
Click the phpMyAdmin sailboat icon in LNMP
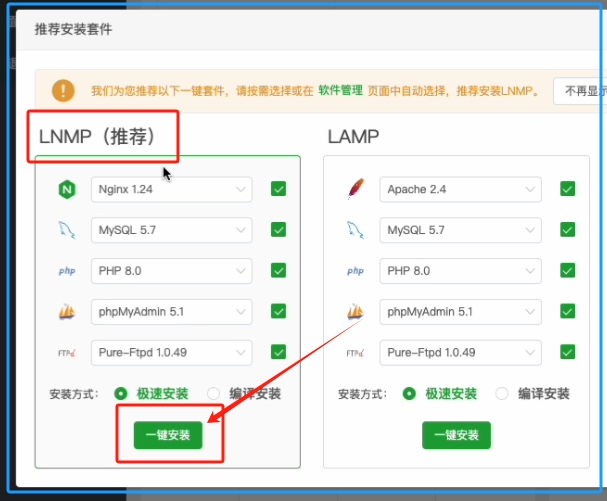pyautogui.click(x=67, y=312)
